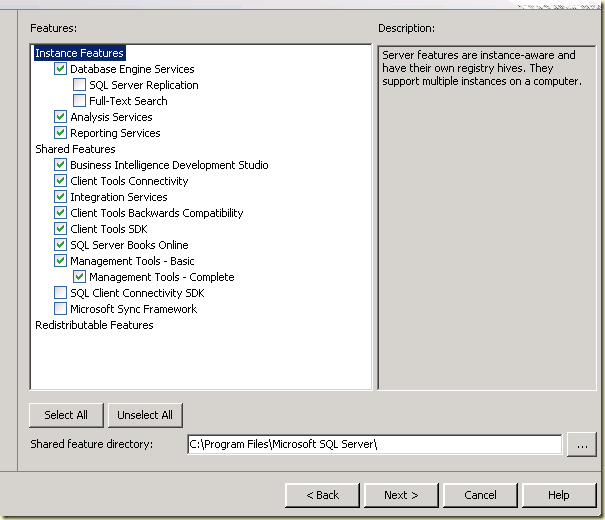Click the Microsoft Sync Framework label
Image resolution: width=605 pixels, height=520 pixels.
coord(134,309)
